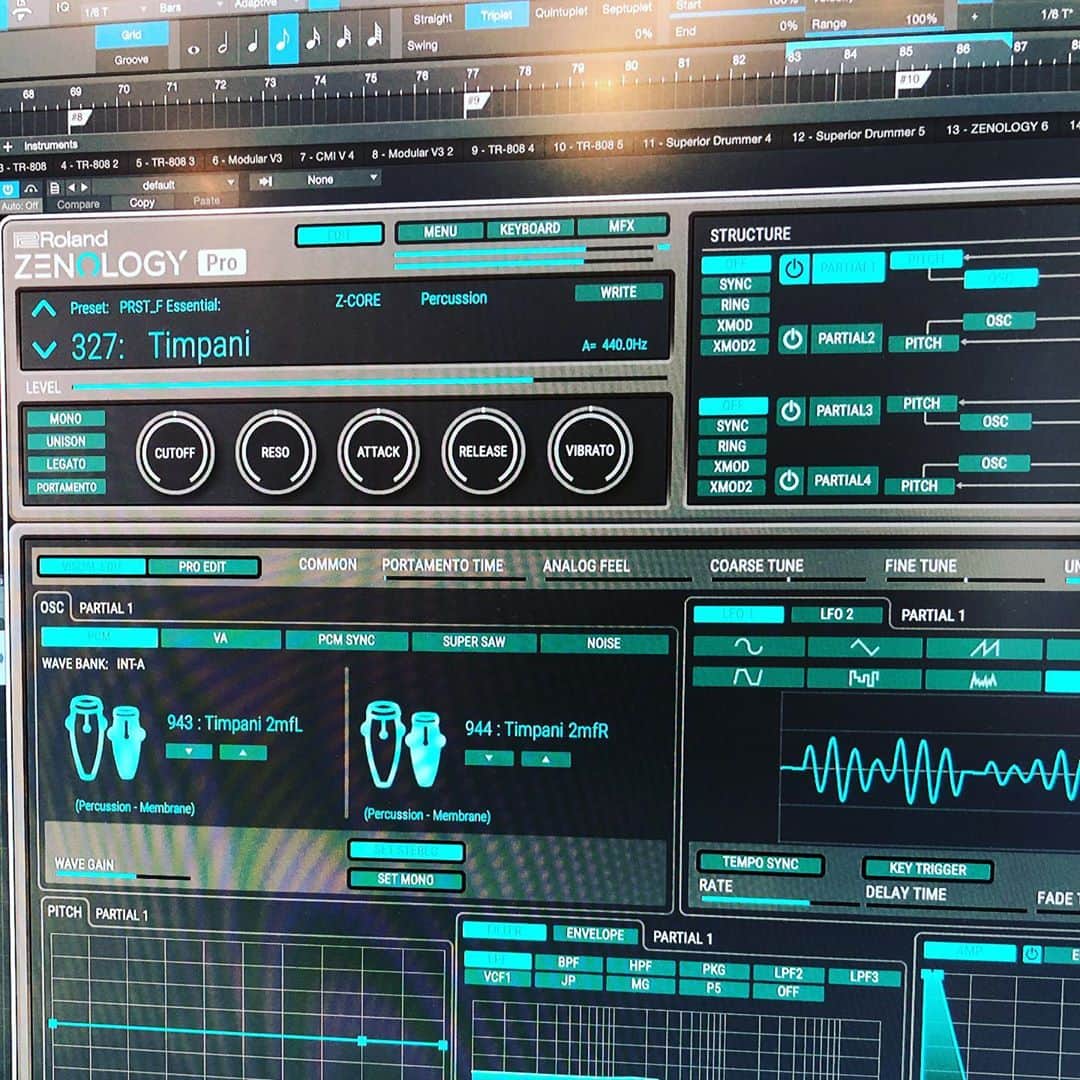Open the Percussion category selector
1080x1080 pixels.
(454, 298)
